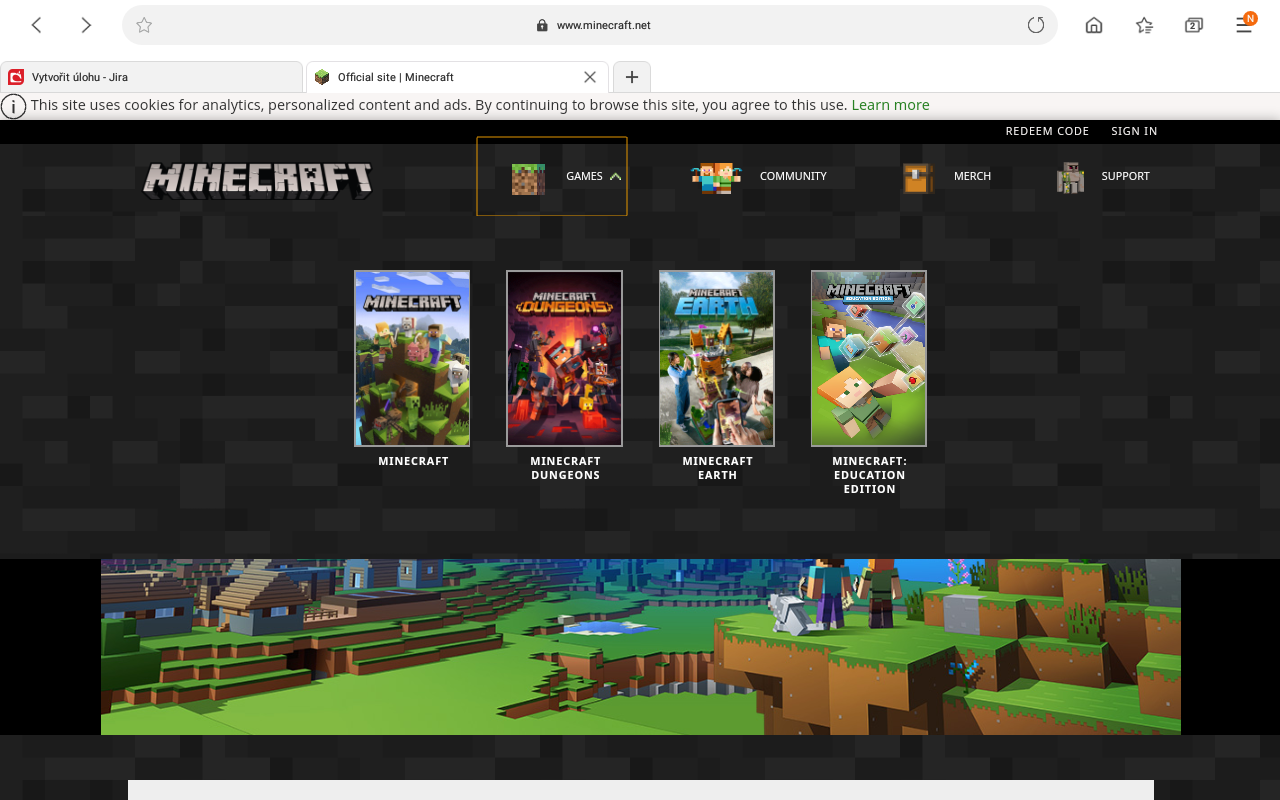Open a new browser tab

(x=632, y=77)
